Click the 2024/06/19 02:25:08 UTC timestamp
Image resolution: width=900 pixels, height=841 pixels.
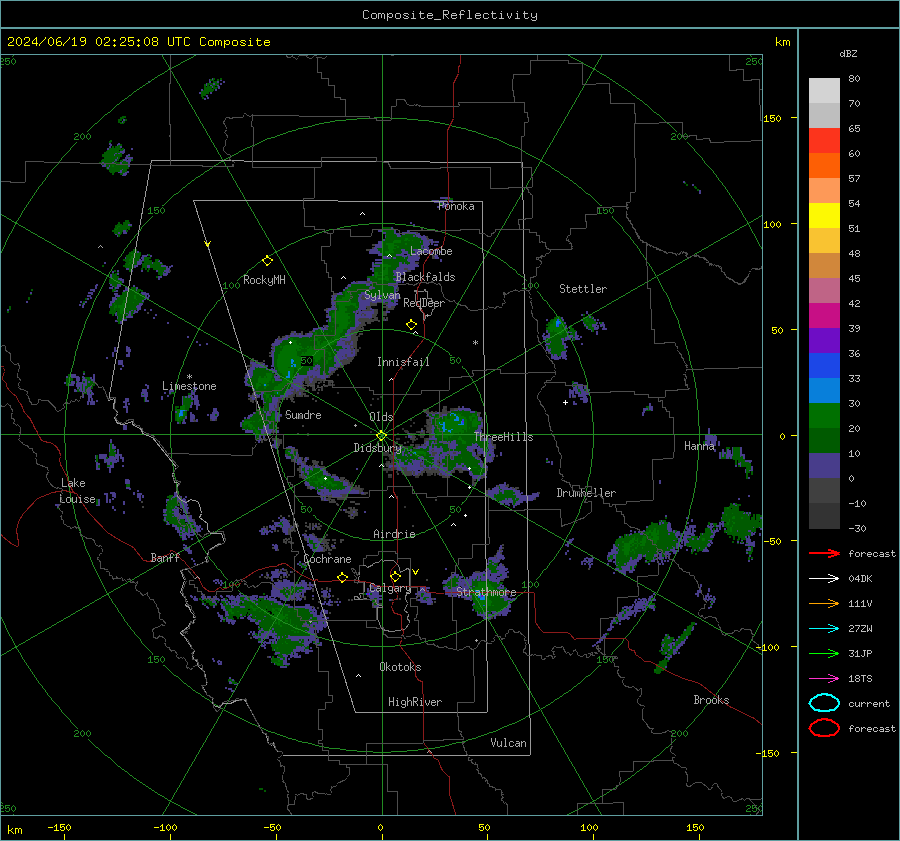[98, 42]
